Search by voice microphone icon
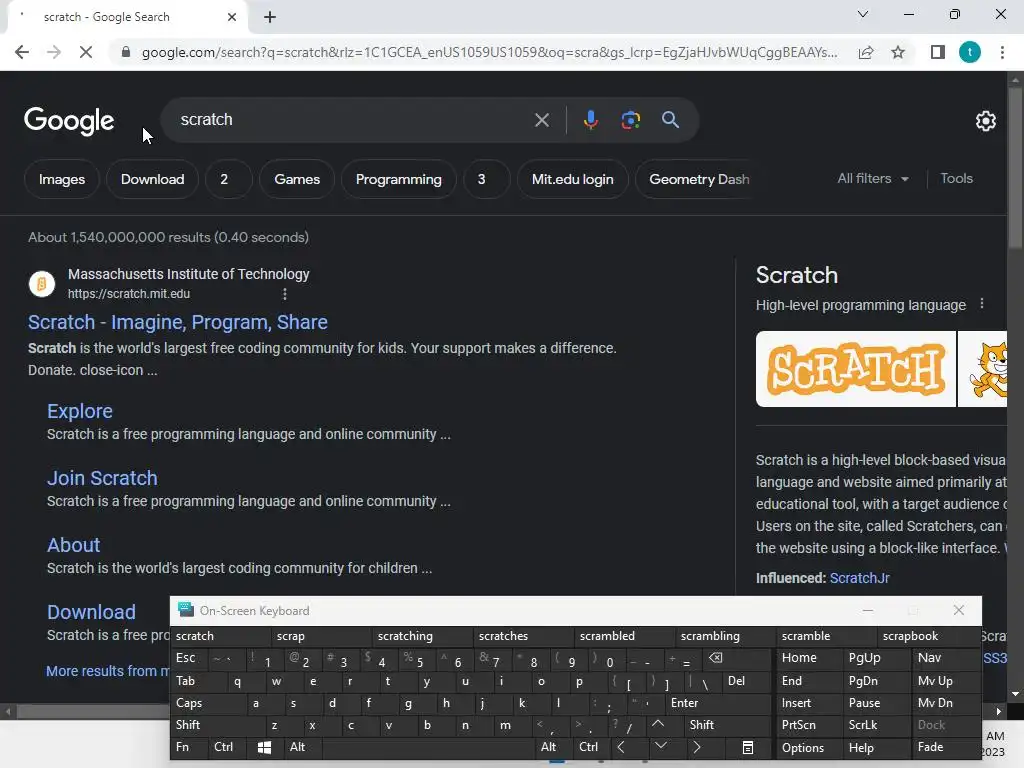Screen dimensions: 1024x768 point(590,120)
